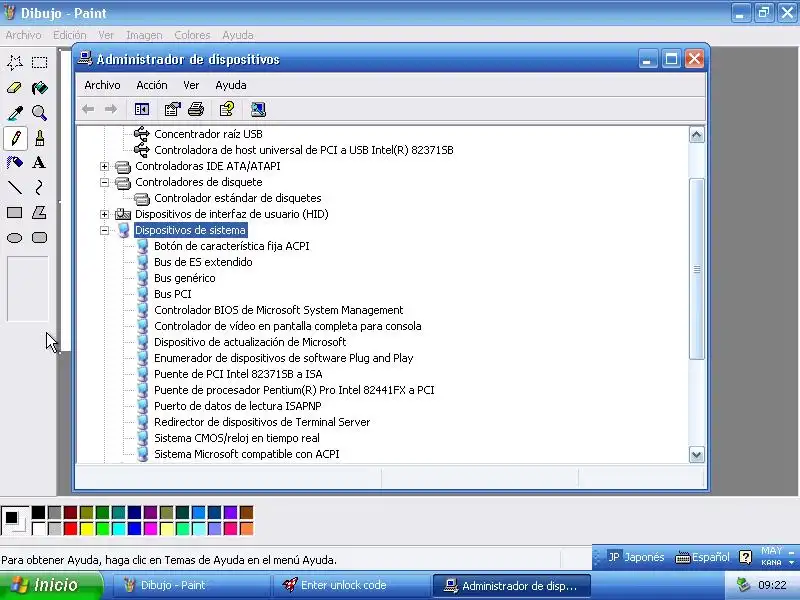Screen dimensions: 800x600
Task: Pick the yellow color swatch in palette
Action: point(87,528)
